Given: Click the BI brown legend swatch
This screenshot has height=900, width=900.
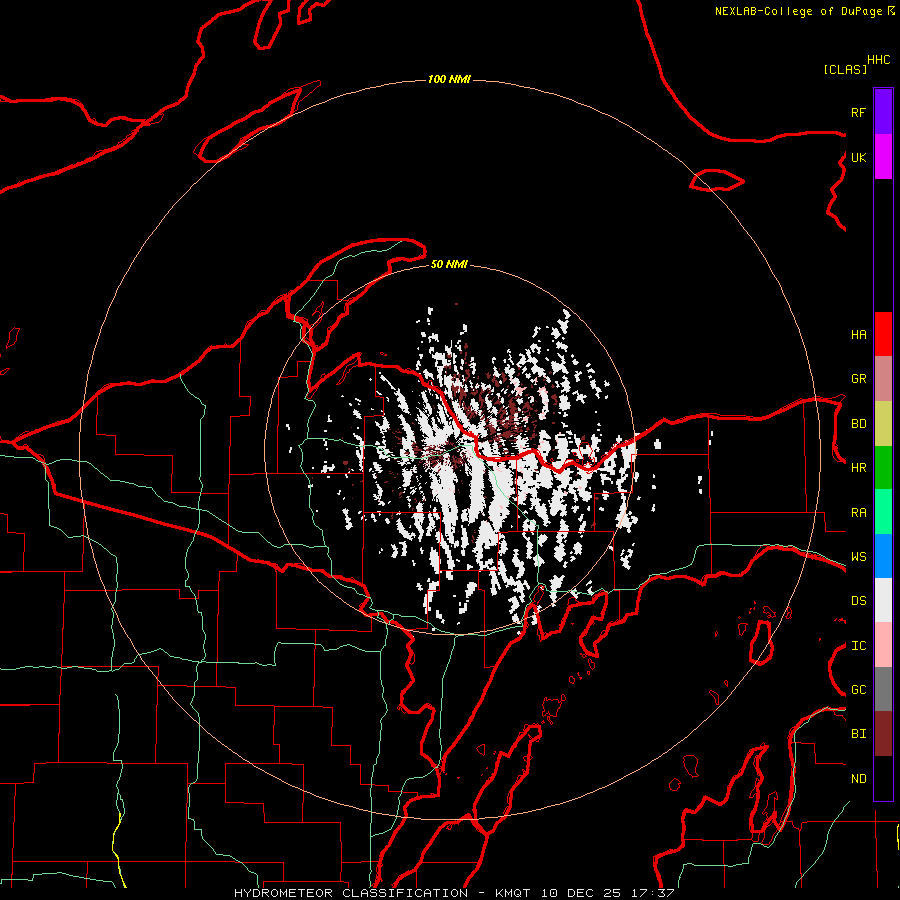Looking at the screenshot, I should click(883, 734).
